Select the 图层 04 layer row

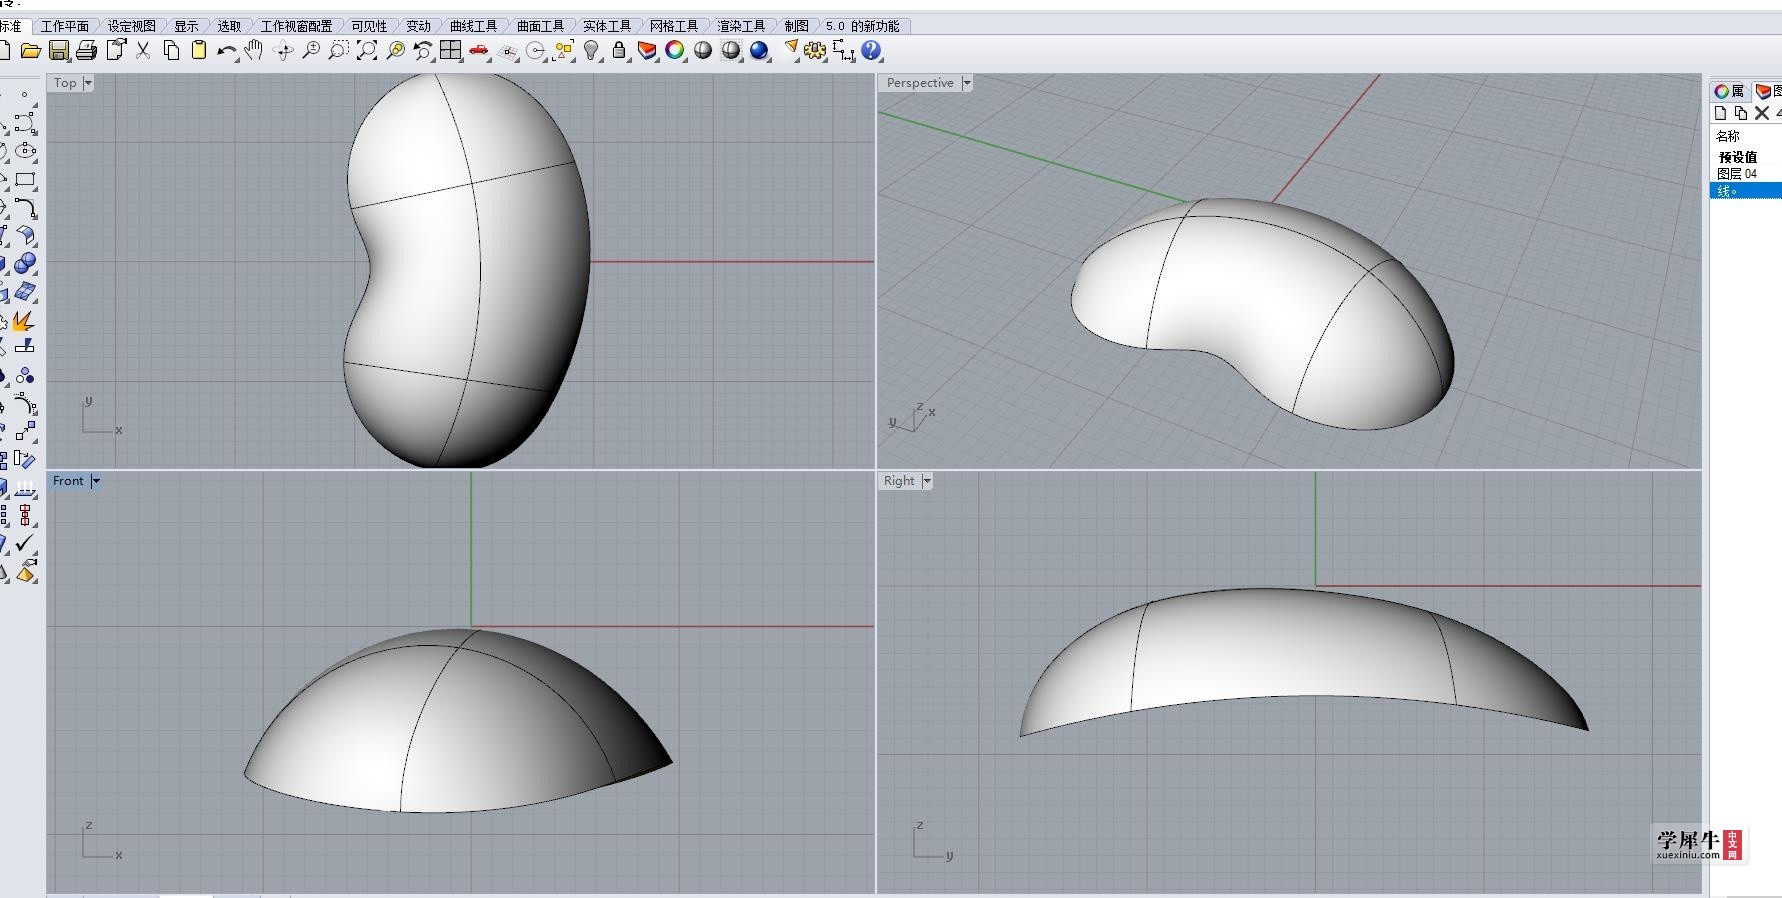coord(1746,174)
